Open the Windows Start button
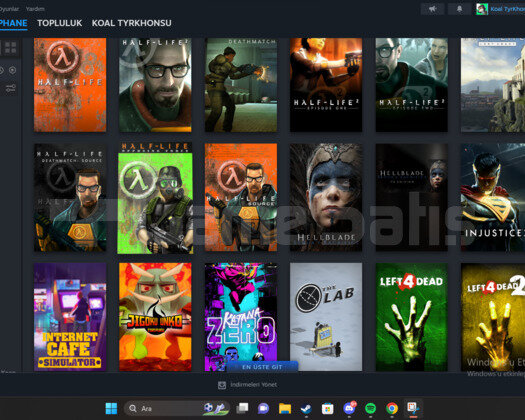 (x=111, y=408)
